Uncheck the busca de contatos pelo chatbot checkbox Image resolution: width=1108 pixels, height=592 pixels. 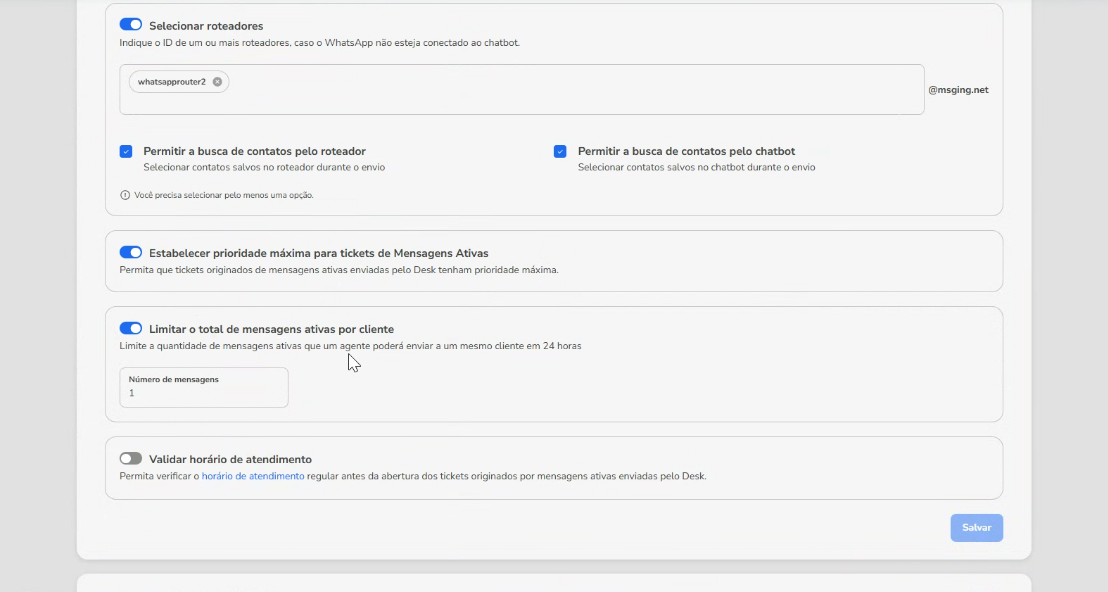[560, 152]
